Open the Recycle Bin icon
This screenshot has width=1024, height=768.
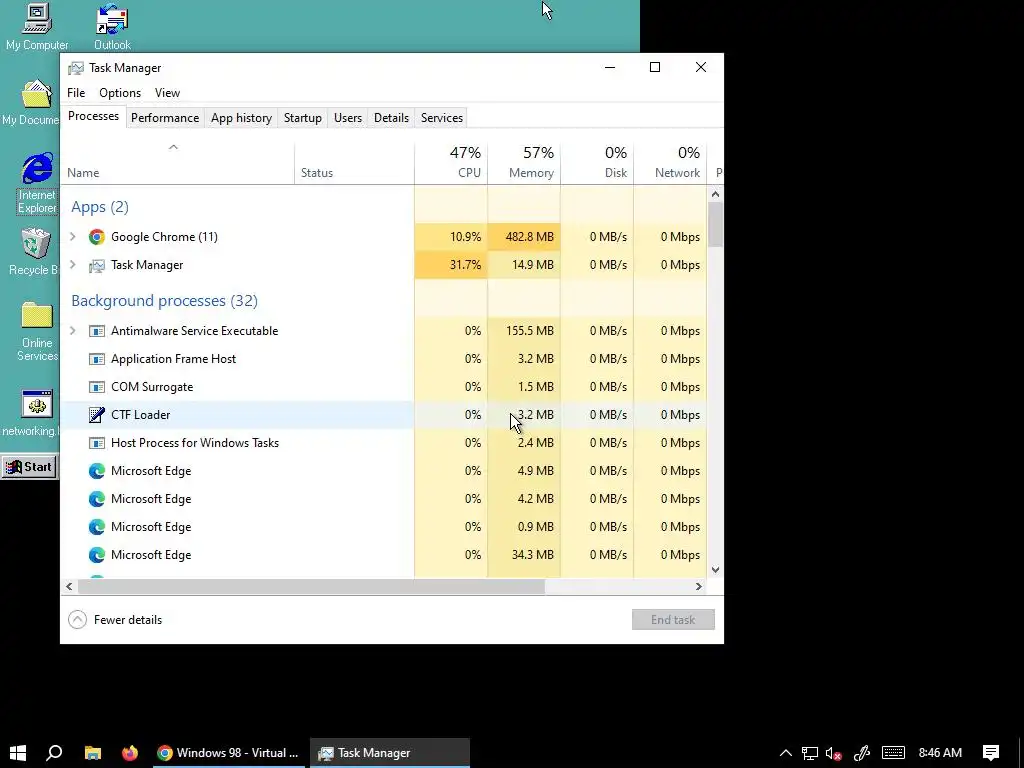click(34, 251)
